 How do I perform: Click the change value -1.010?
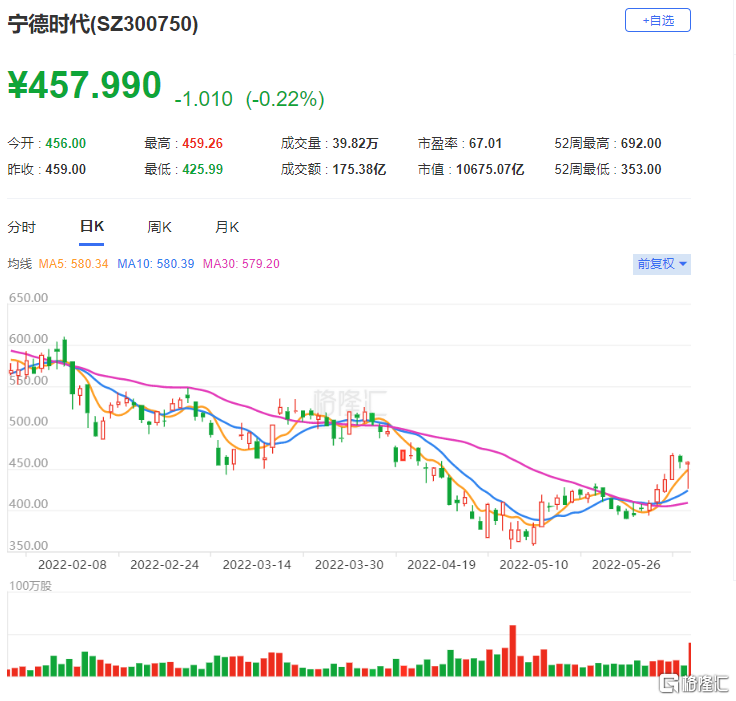pyautogui.click(x=203, y=99)
